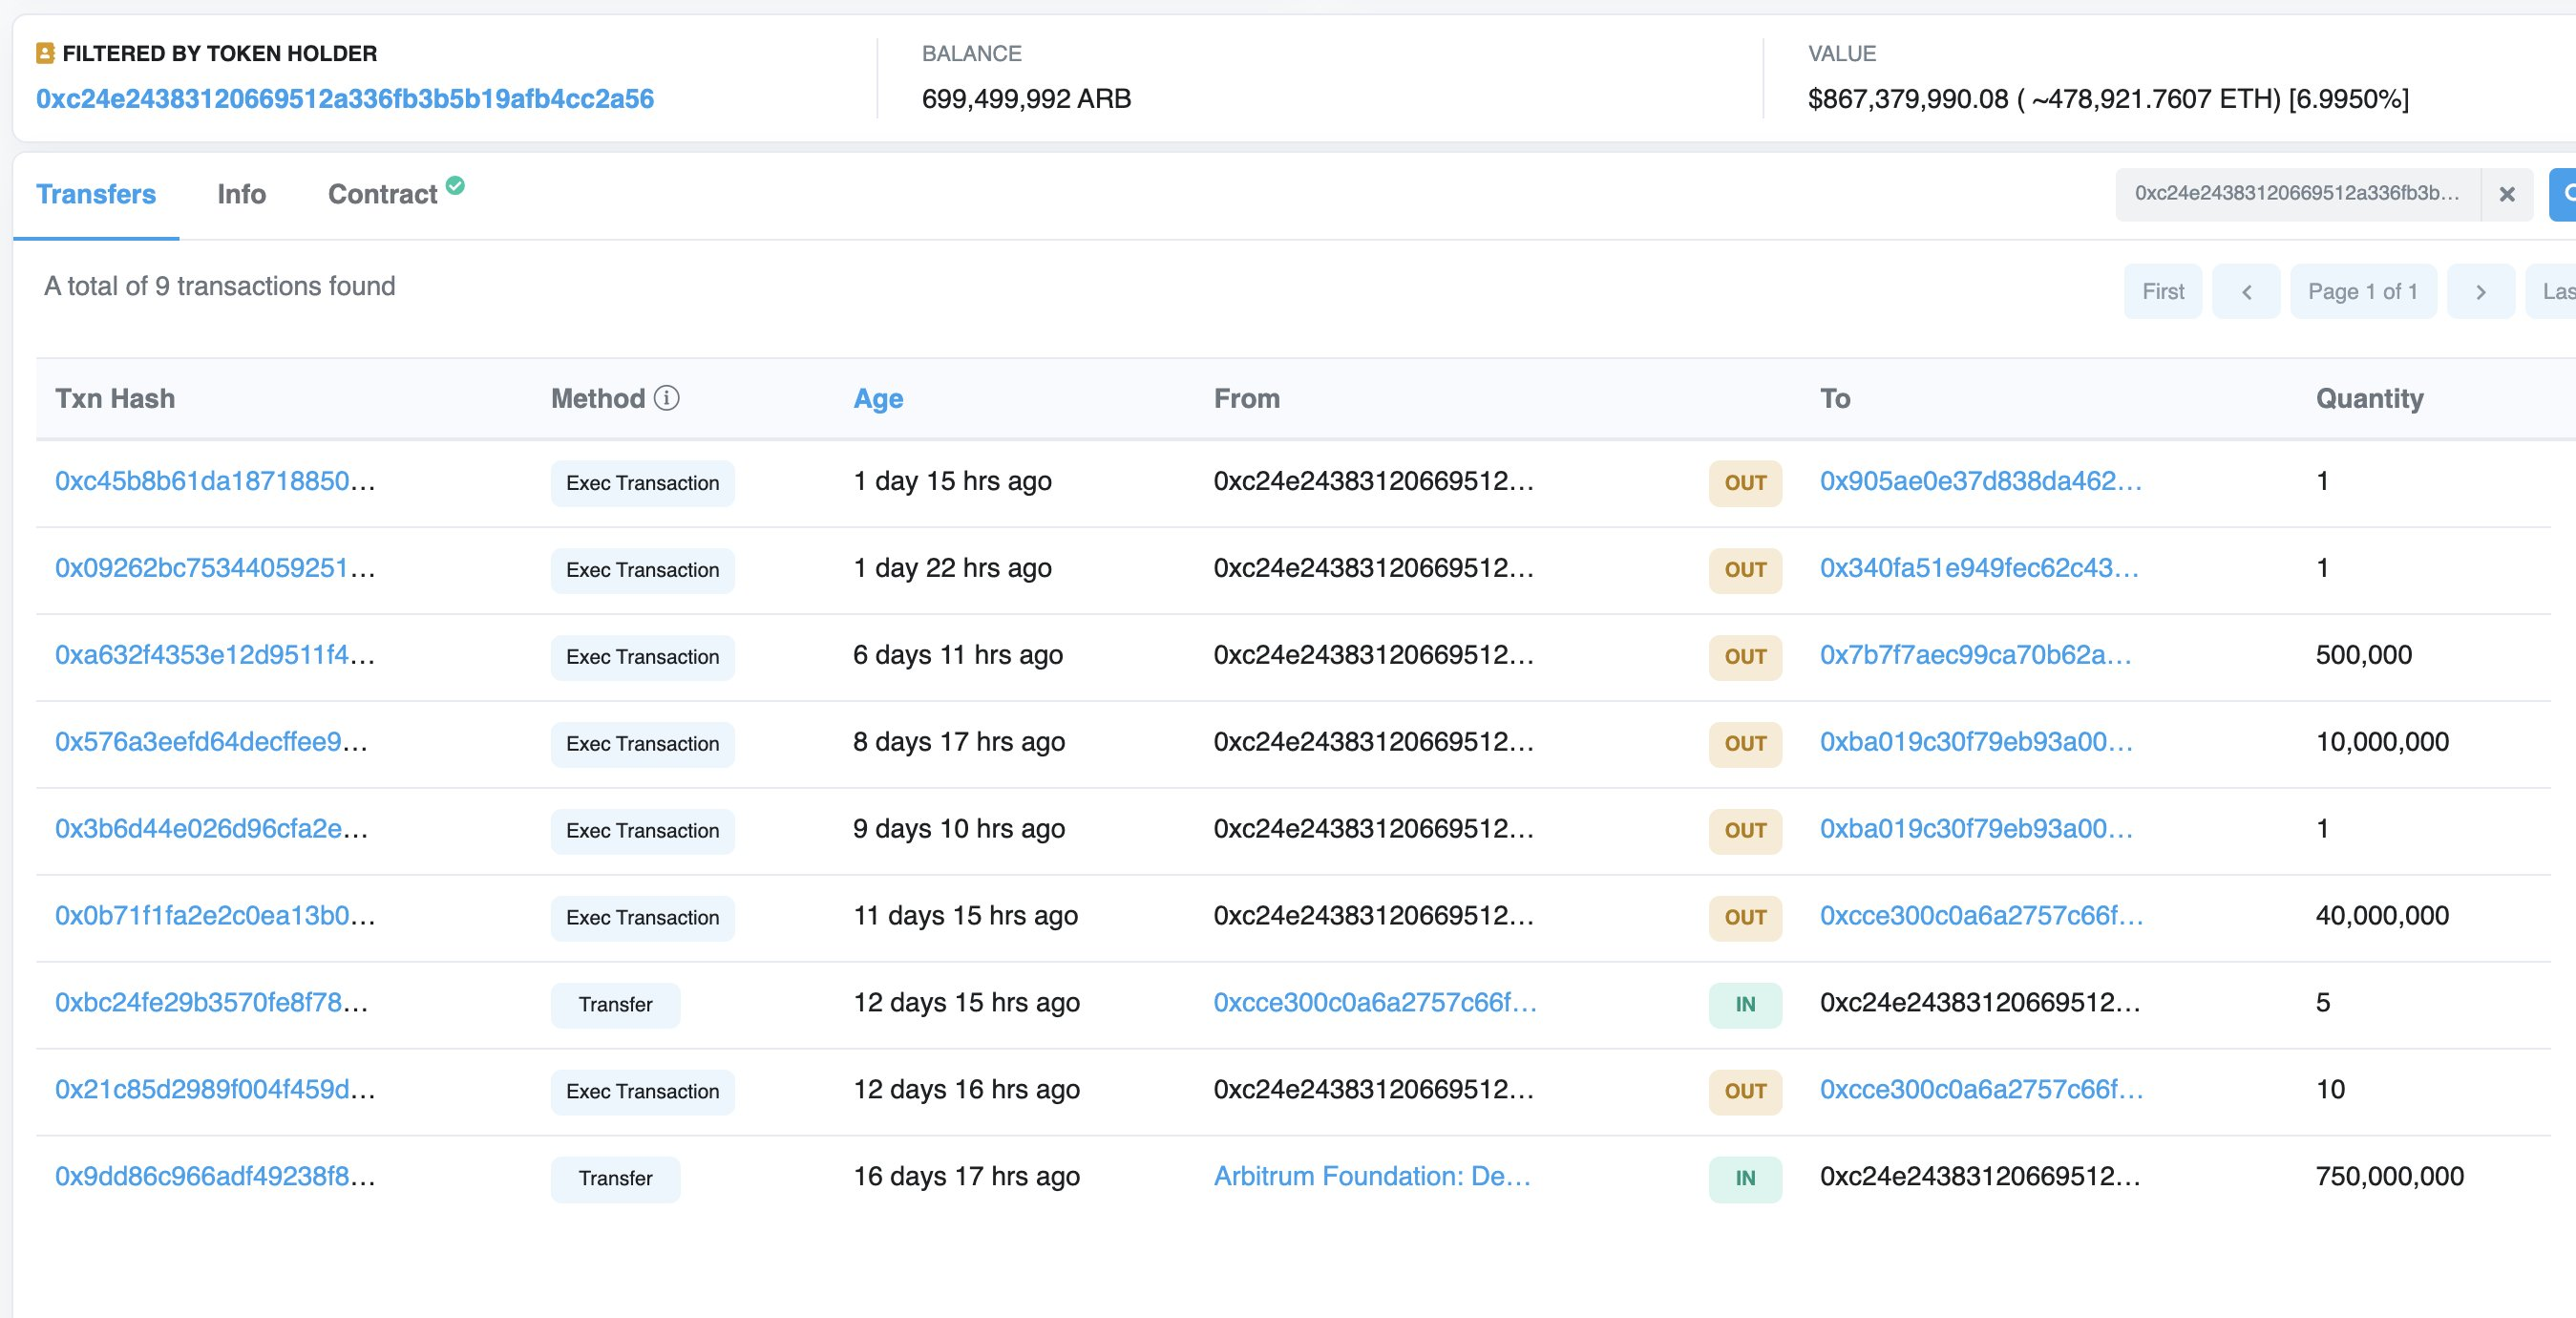Open the Contract tab
2576x1318 pixels.
pyautogui.click(x=383, y=194)
